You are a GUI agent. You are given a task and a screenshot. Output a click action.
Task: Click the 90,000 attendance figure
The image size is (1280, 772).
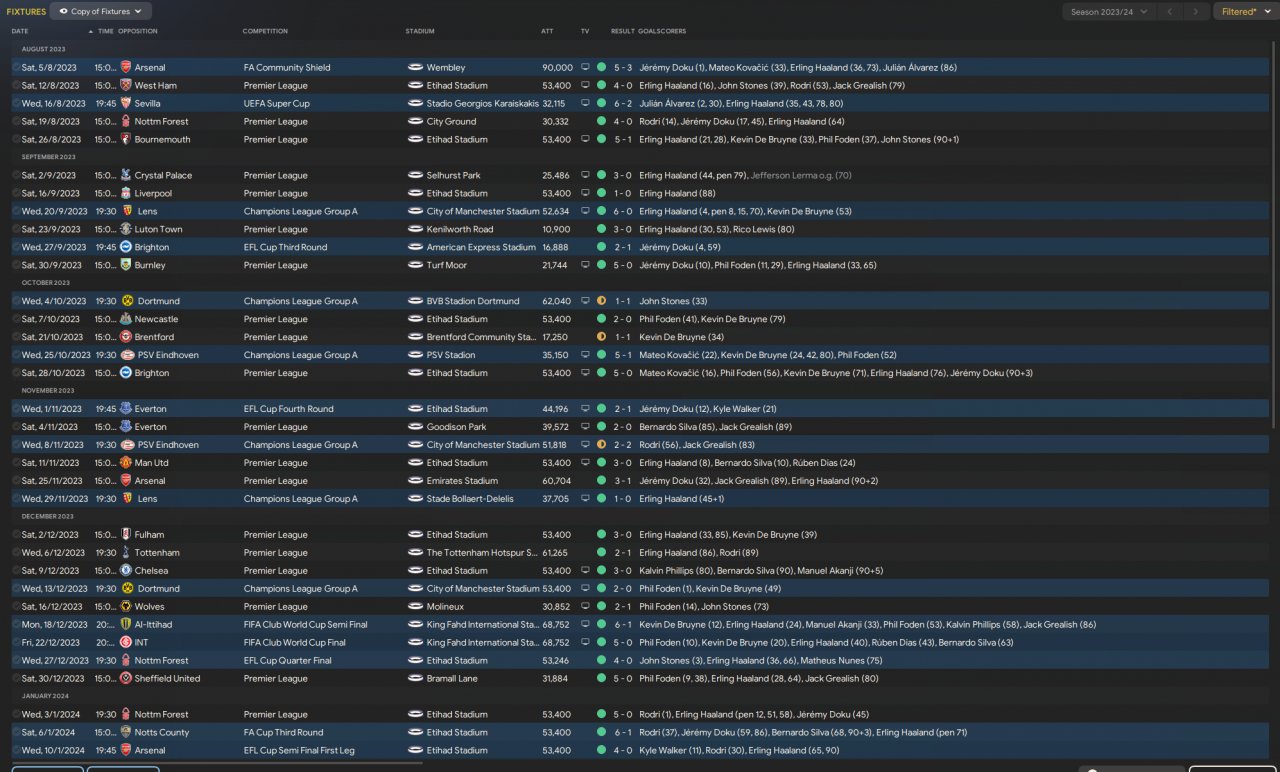(x=557, y=68)
